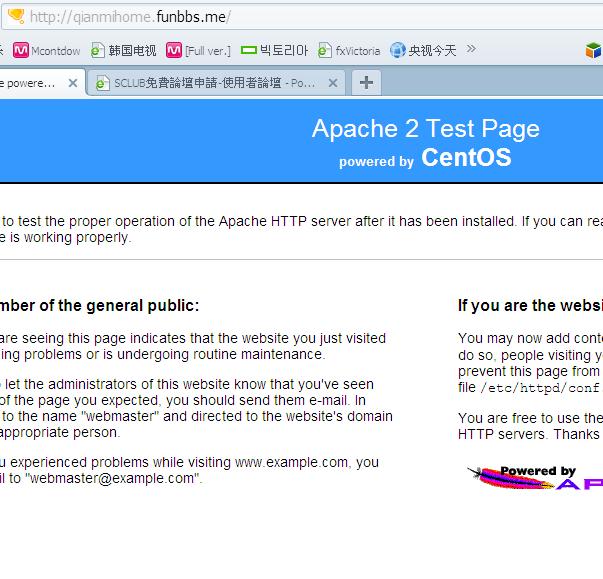Open the 央视今天 bookmark

click(423, 50)
